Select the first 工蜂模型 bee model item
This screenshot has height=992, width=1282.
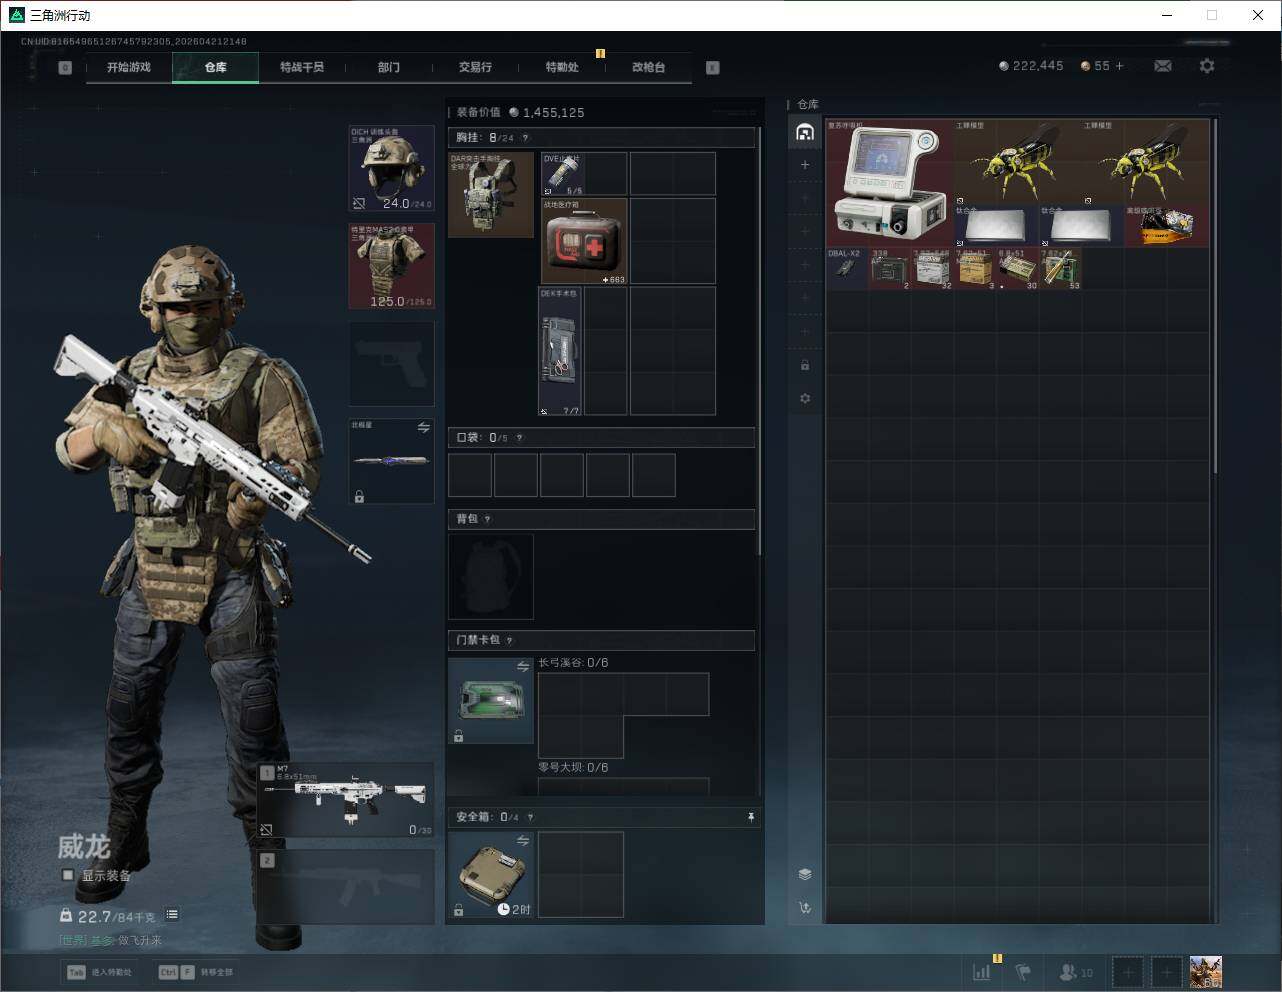point(1017,162)
